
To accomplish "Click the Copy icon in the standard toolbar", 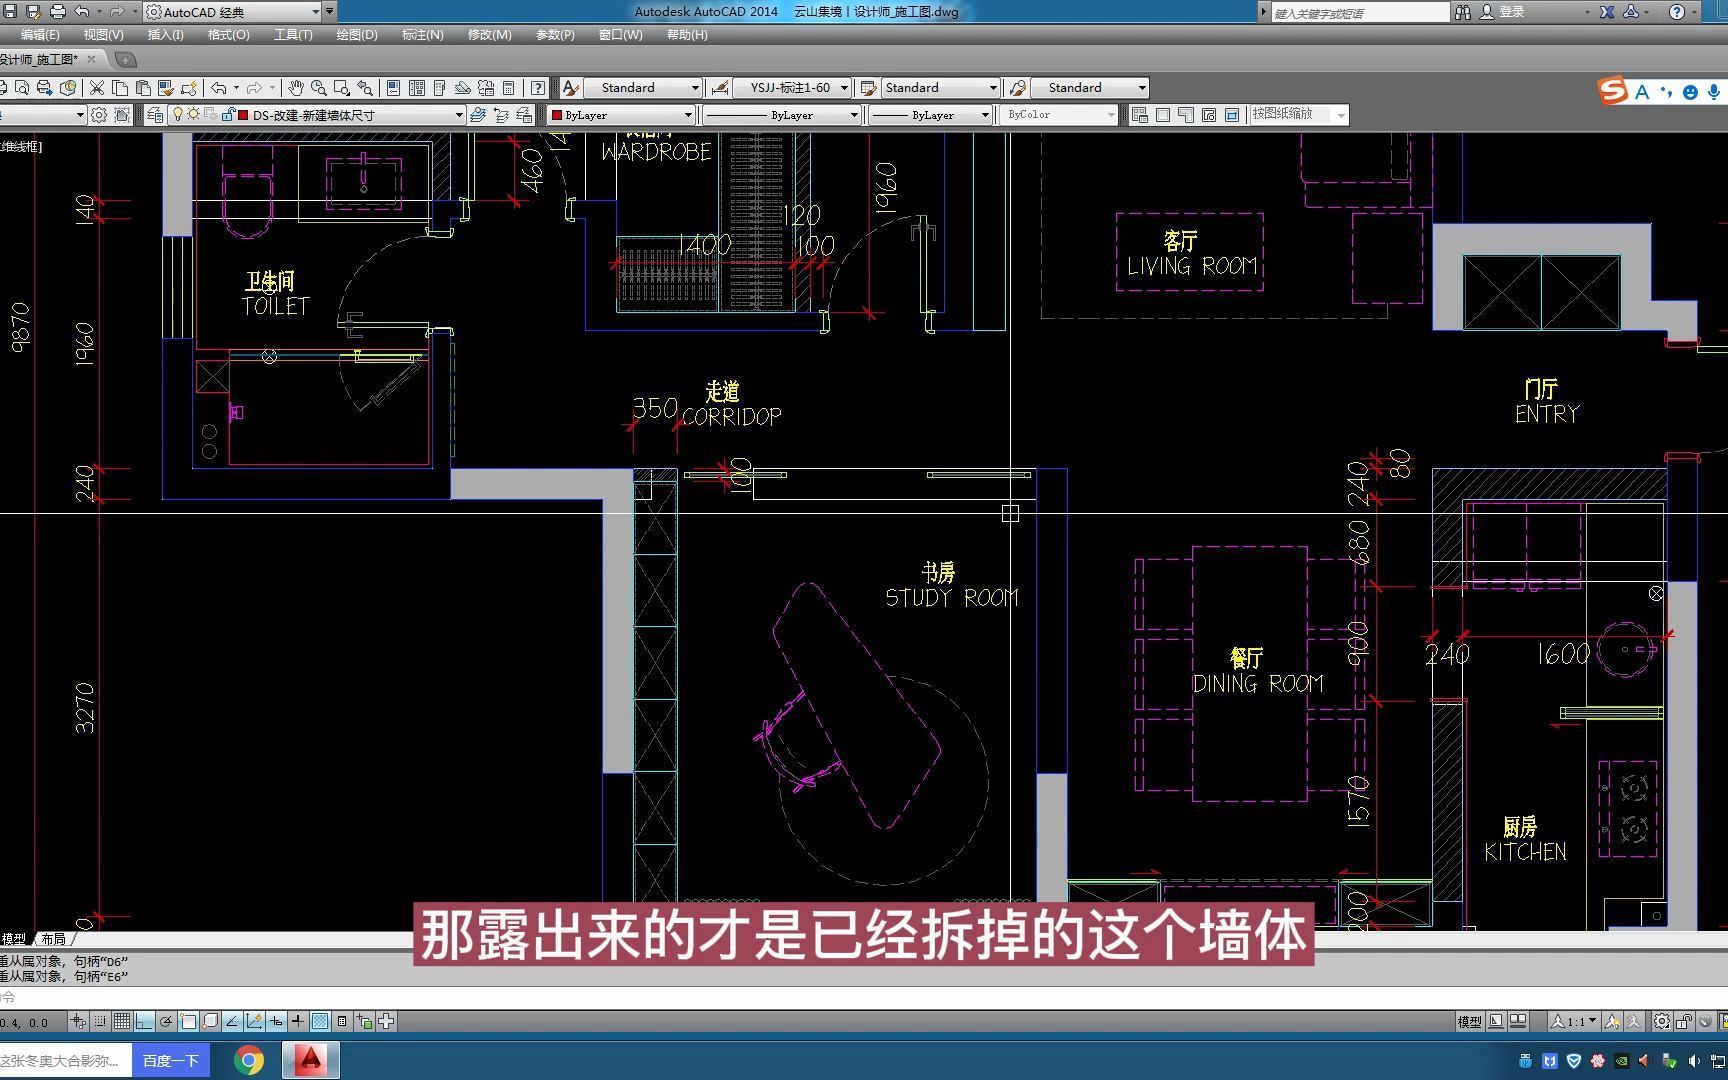I will (x=120, y=88).
